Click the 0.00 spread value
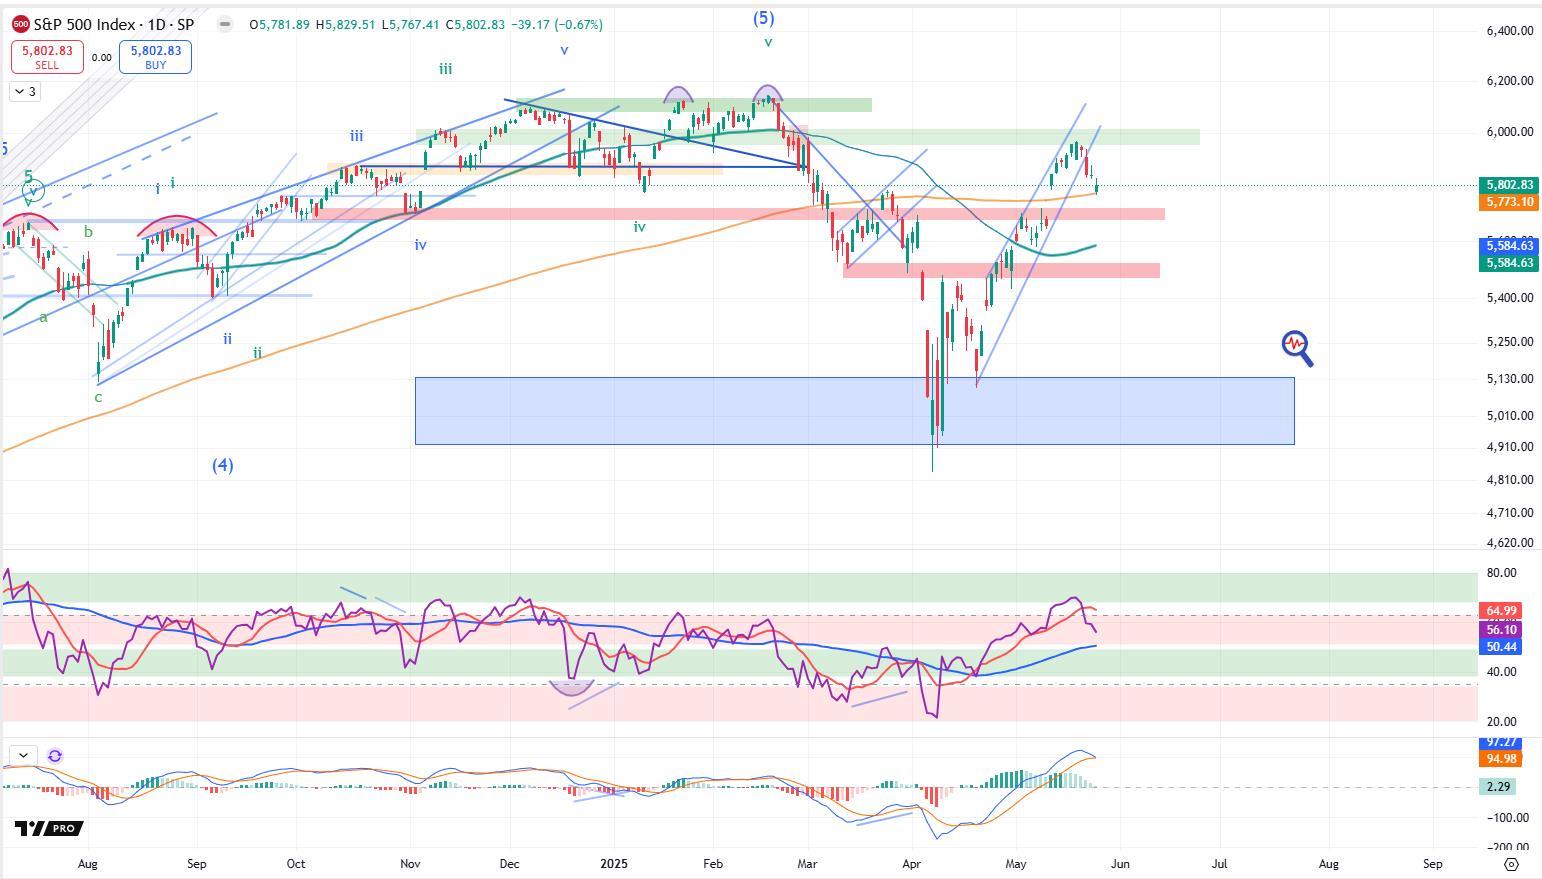This screenshot has height=879, width=1542. [x=101, y=58]
